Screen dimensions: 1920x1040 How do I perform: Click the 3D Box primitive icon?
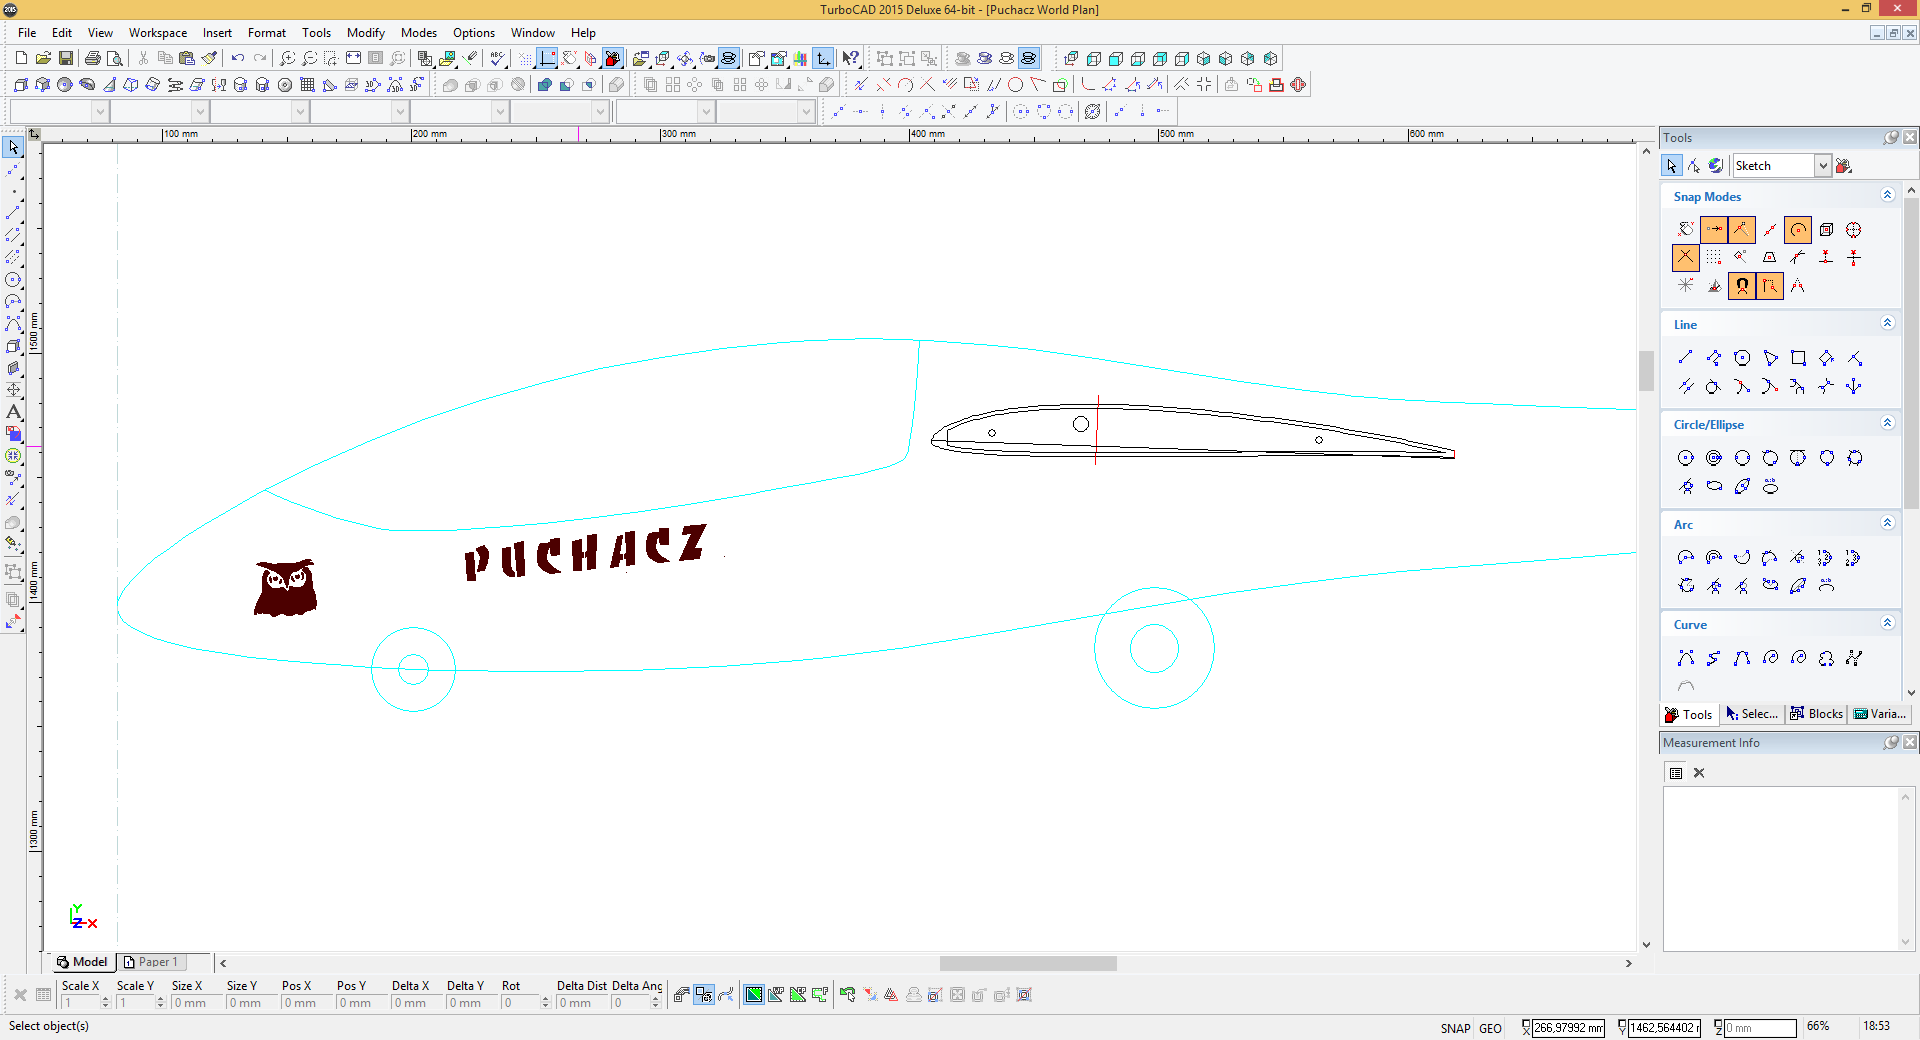pos(21,85)
